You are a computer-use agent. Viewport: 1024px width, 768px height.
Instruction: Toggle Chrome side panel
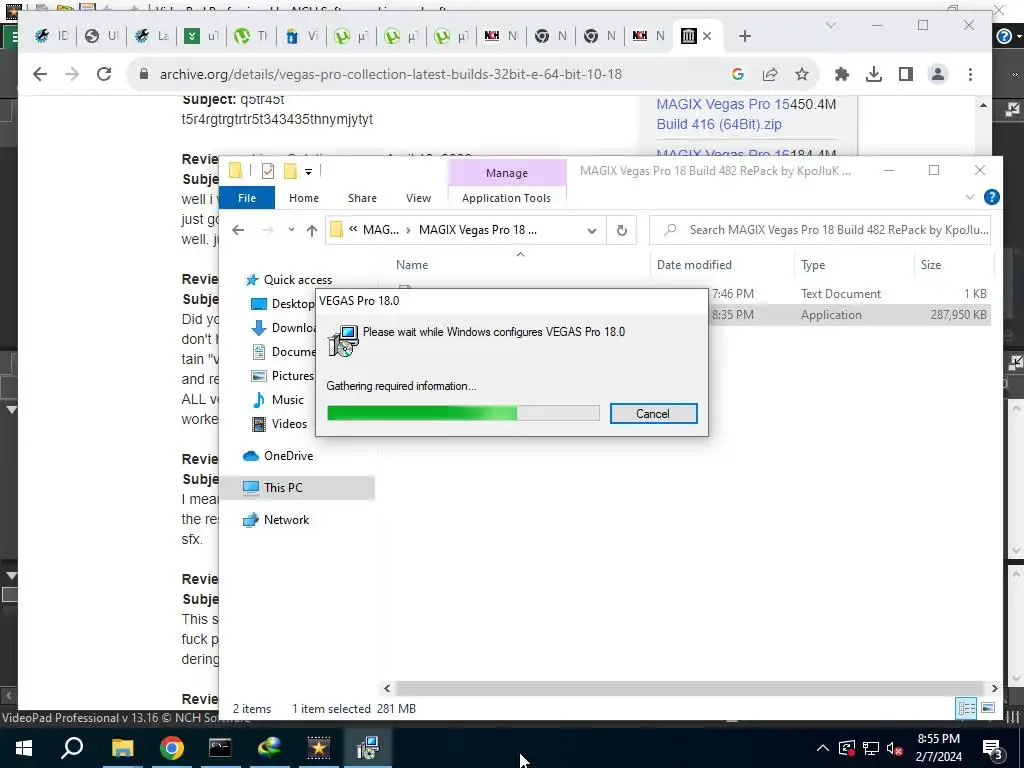click(x=905, y=74)
